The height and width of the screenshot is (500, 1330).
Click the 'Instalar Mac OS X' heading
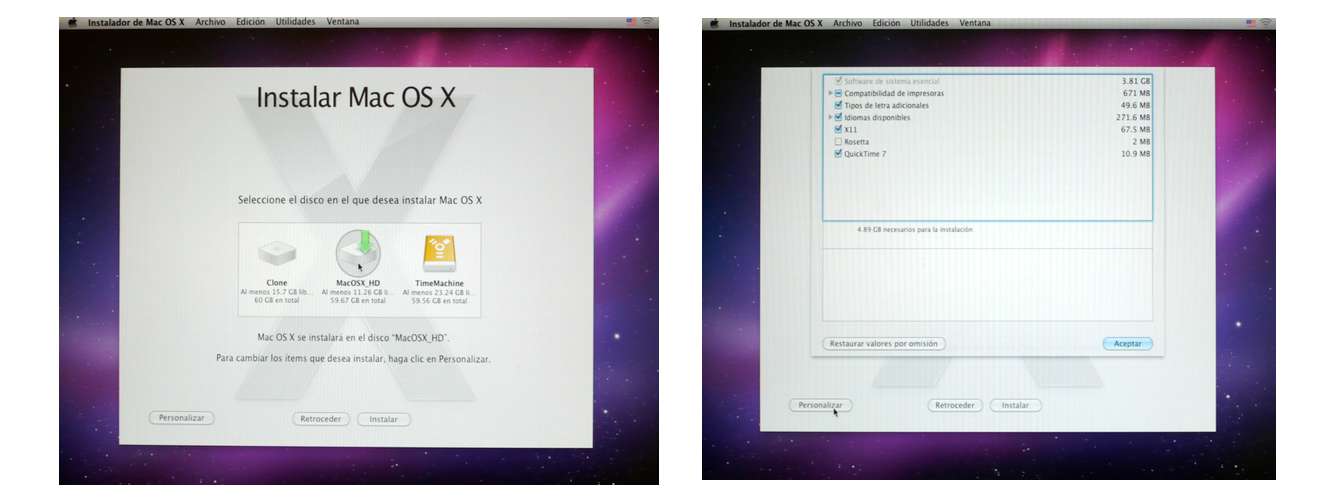[x=356, y=98]
